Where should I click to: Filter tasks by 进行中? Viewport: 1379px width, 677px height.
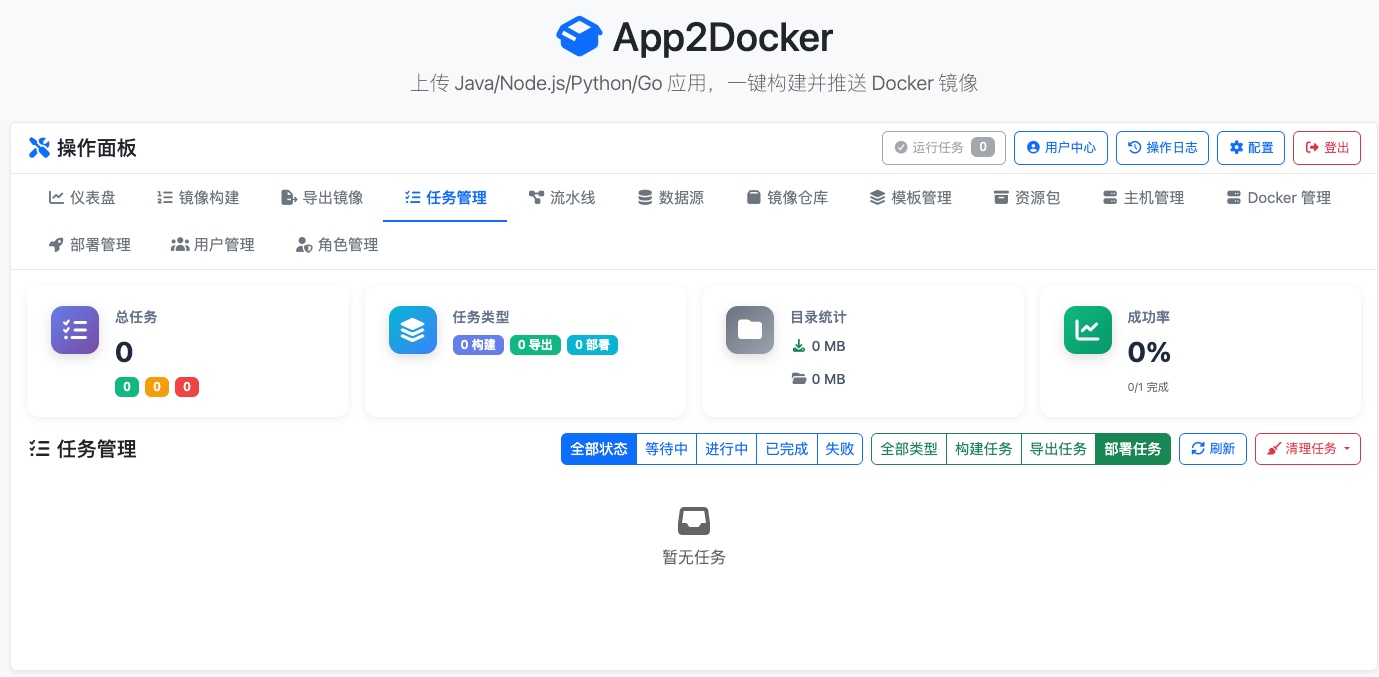pos(726,449)
